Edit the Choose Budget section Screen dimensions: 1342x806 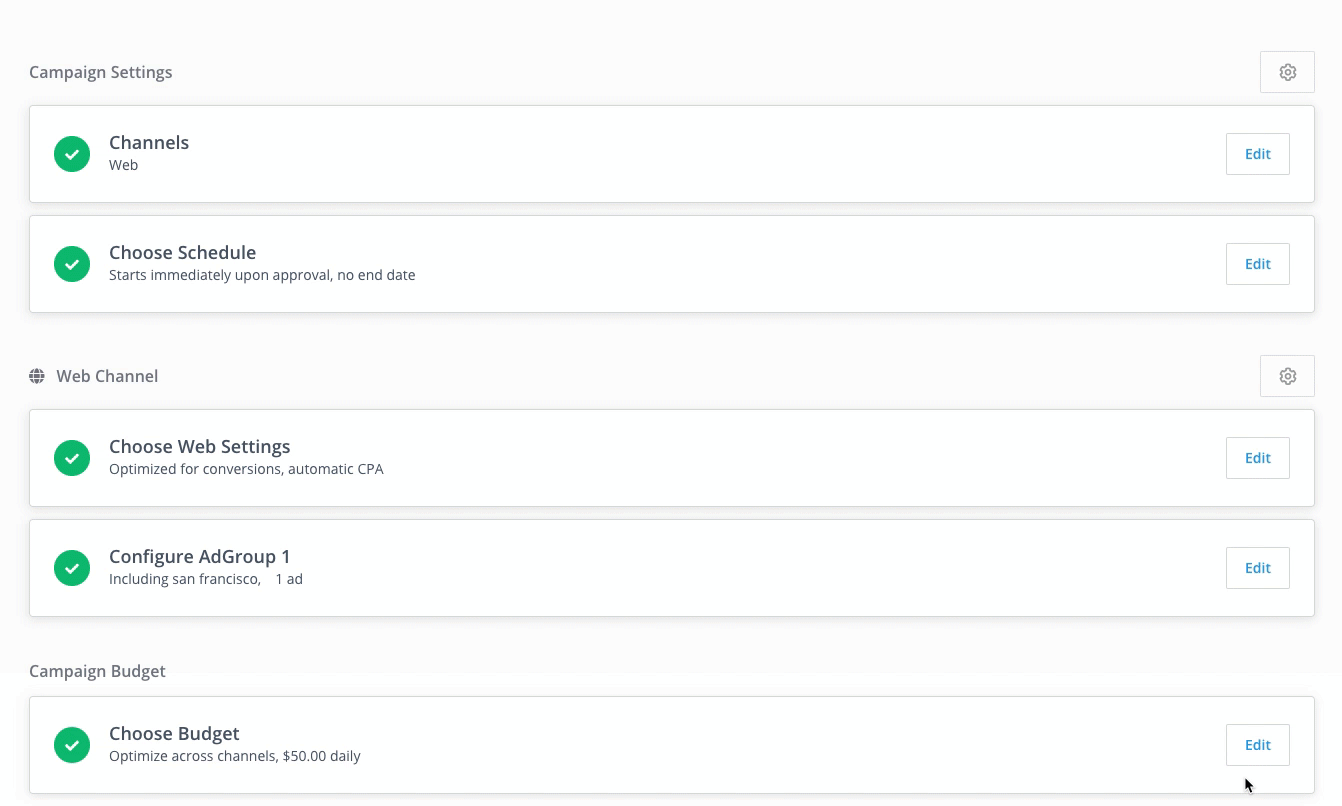[1257, 745]
